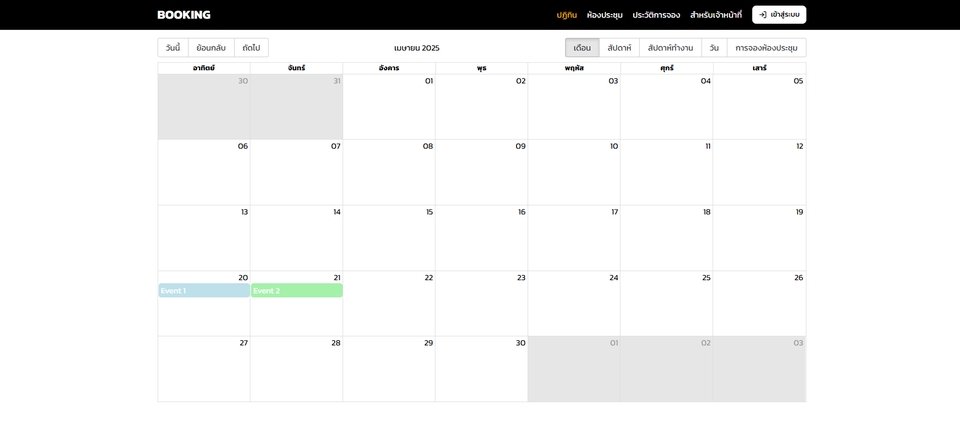Click date number 01 in first row

(429, 81)
